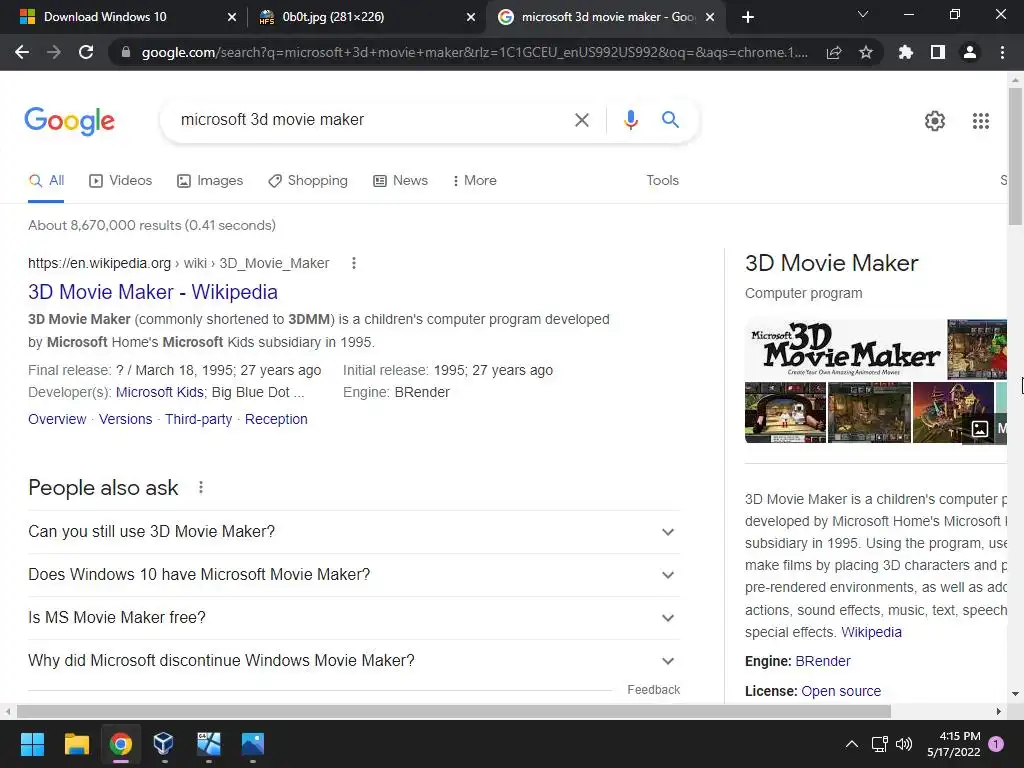Click the browser back arrow

click(22, 52)
